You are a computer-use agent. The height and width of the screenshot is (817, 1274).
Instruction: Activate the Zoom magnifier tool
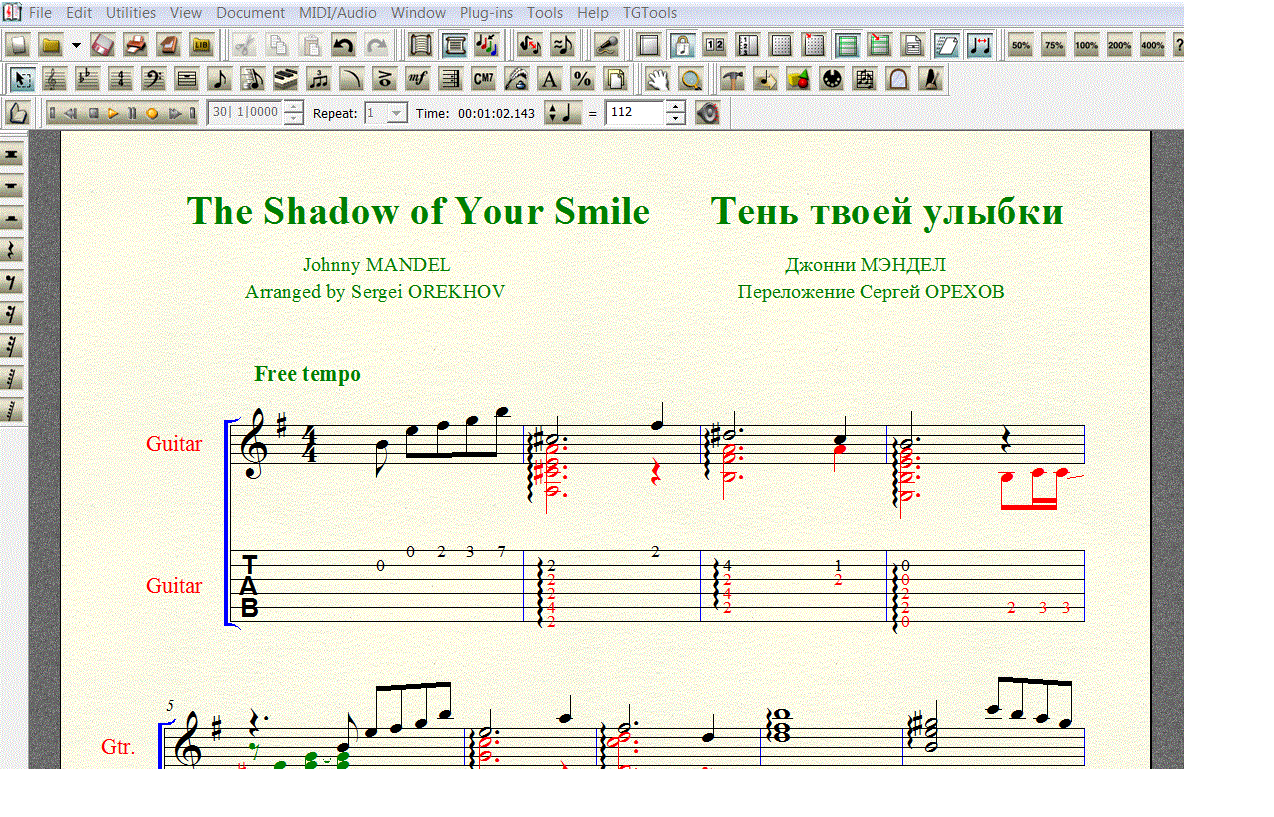[690, 79]
